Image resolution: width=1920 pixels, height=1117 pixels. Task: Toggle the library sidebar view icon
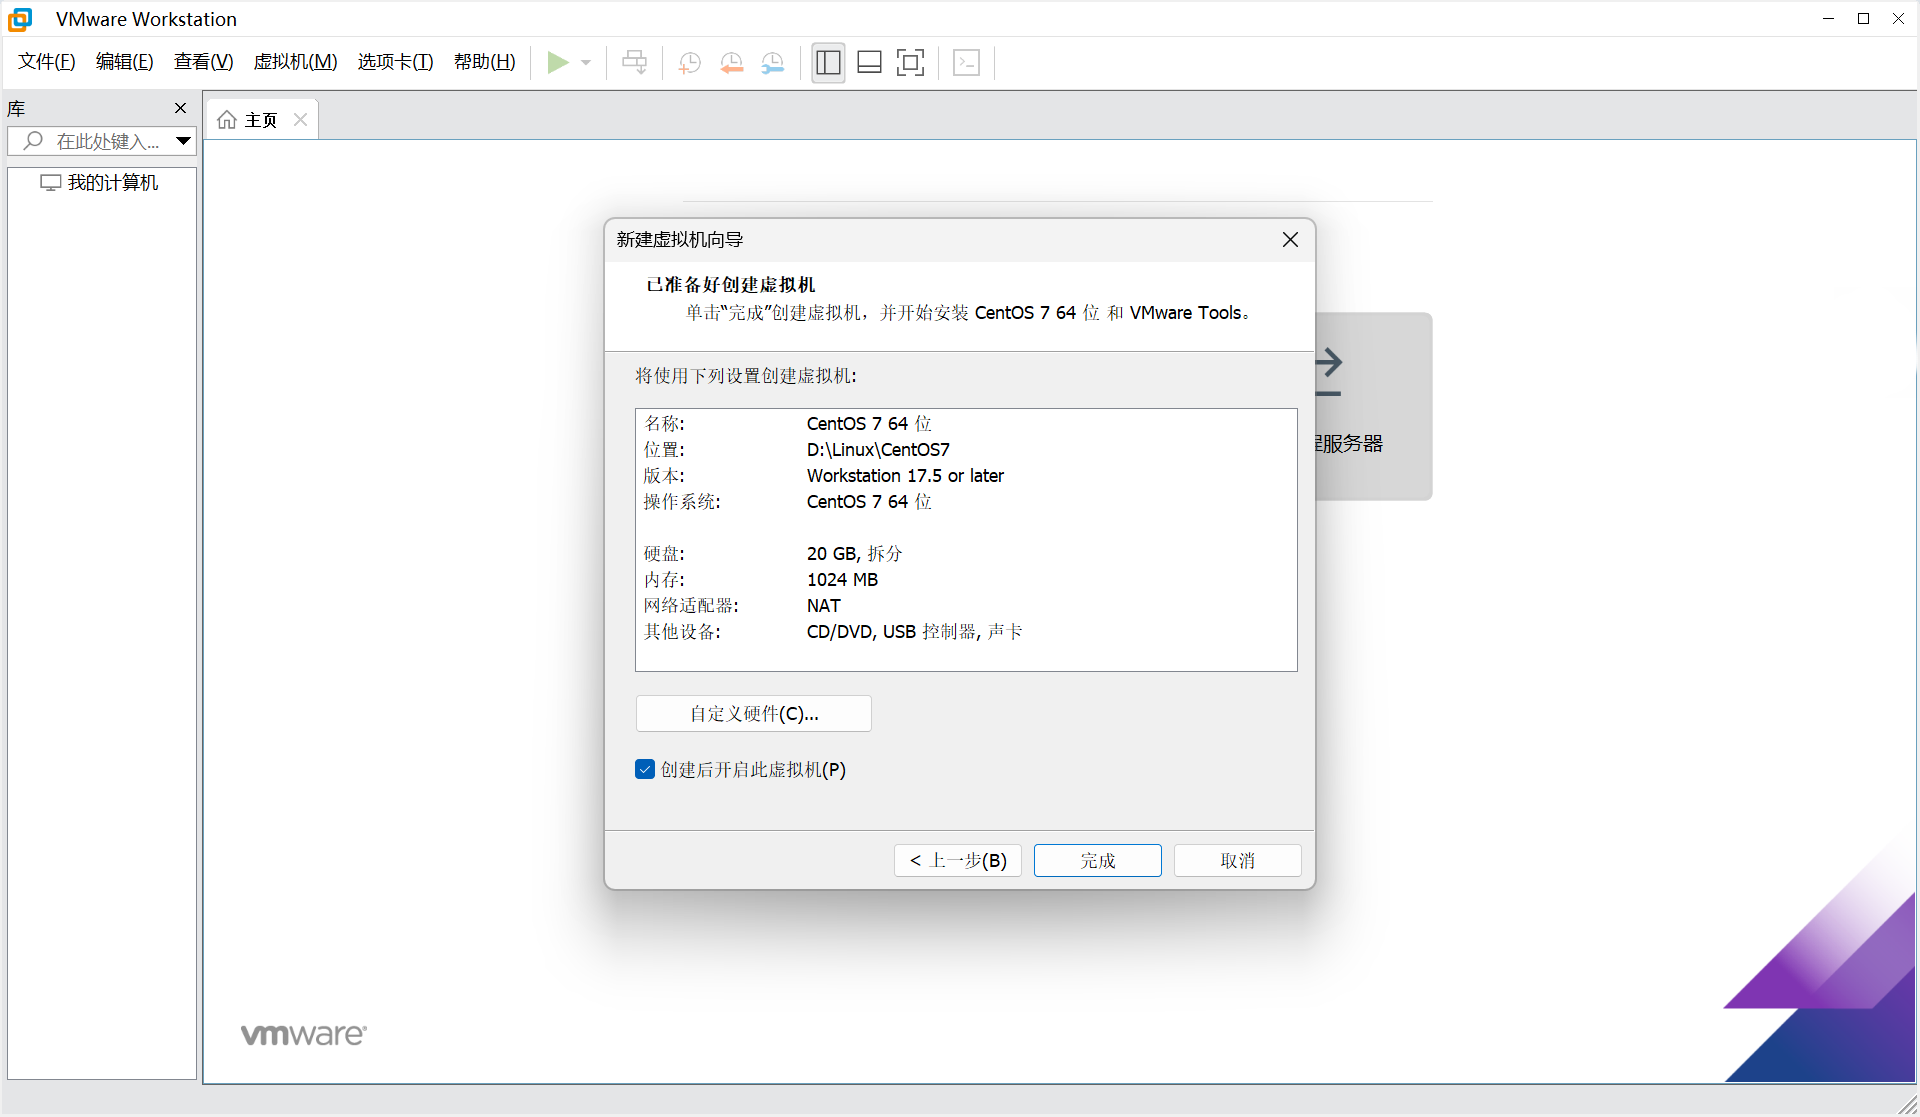[x=828, y=63]
